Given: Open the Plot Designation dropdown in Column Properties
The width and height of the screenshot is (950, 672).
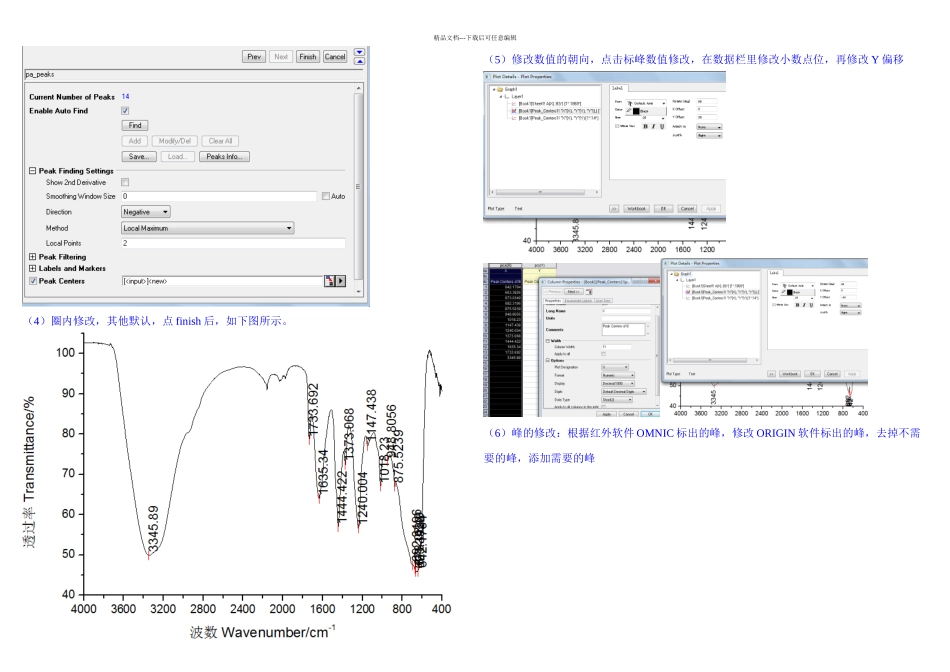Looking at the screenshot, I should tap(615, 367).
